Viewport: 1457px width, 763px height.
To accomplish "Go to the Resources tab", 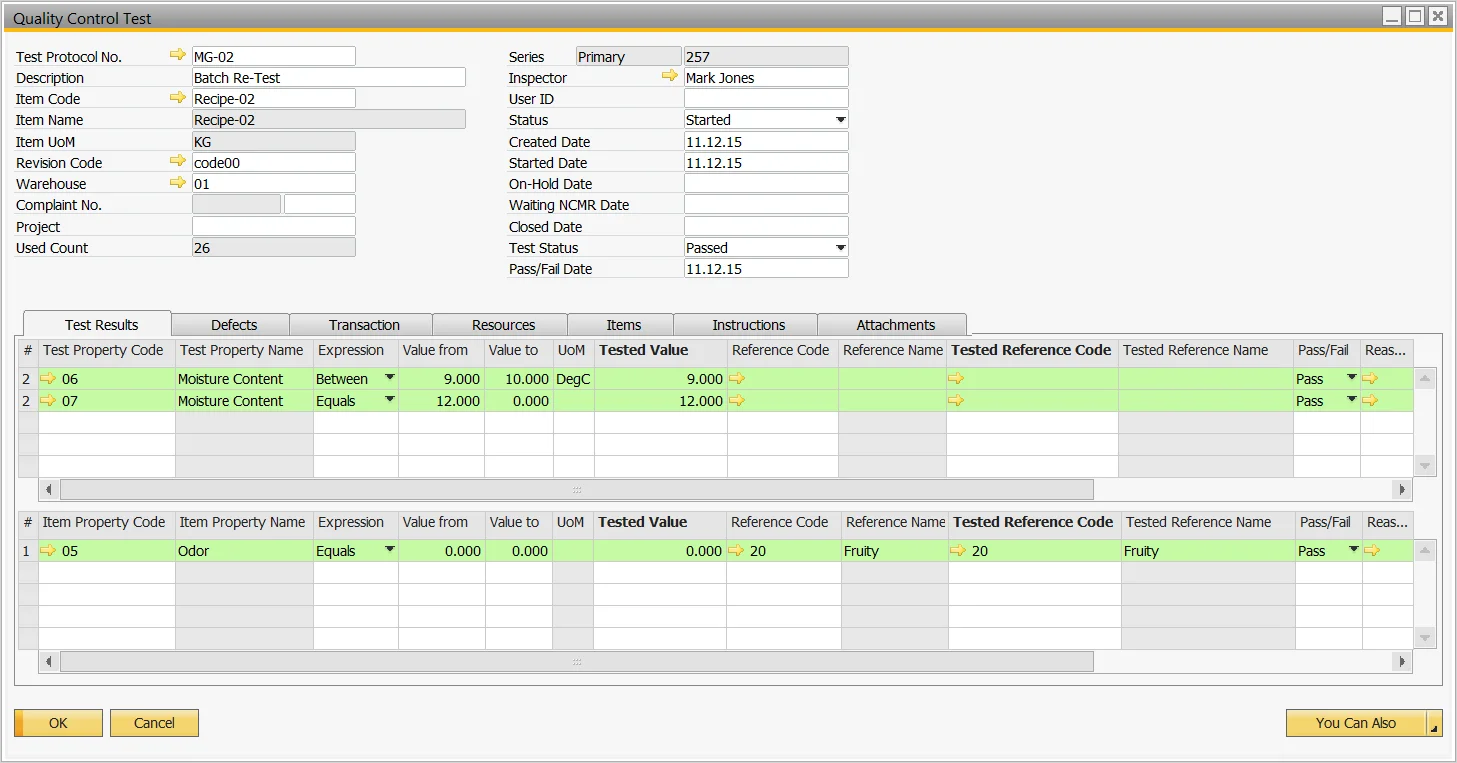I will (503, 325).
